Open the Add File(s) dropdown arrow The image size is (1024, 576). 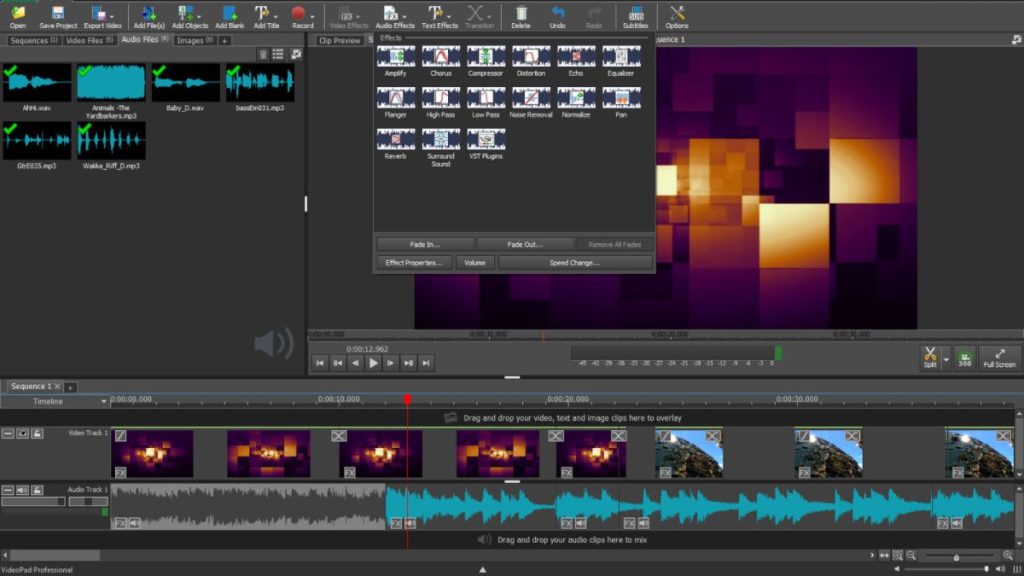[159, 15]
